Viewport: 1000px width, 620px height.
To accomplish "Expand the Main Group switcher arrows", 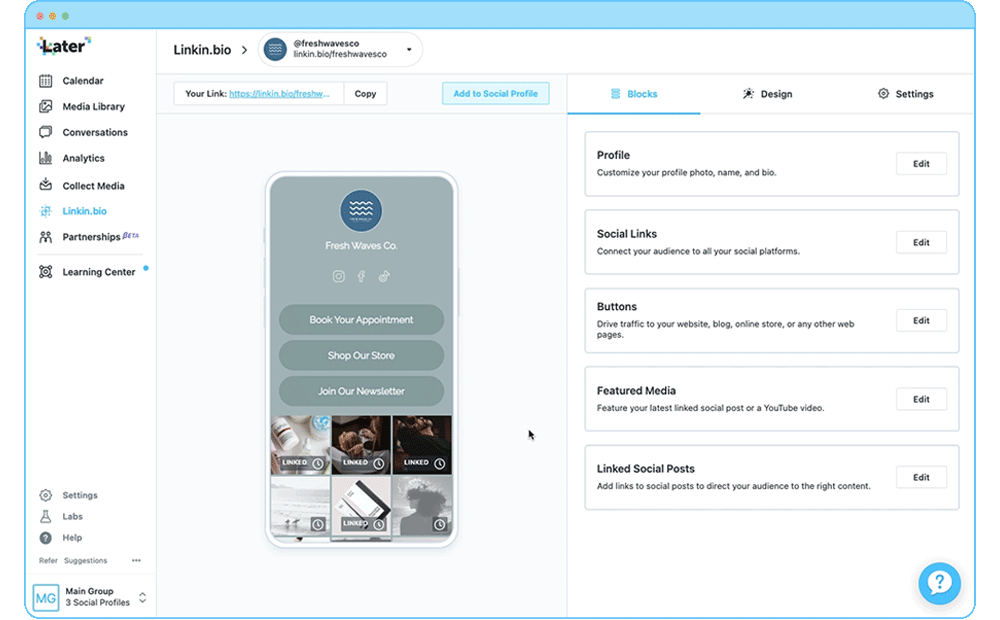I will (143, 598).
